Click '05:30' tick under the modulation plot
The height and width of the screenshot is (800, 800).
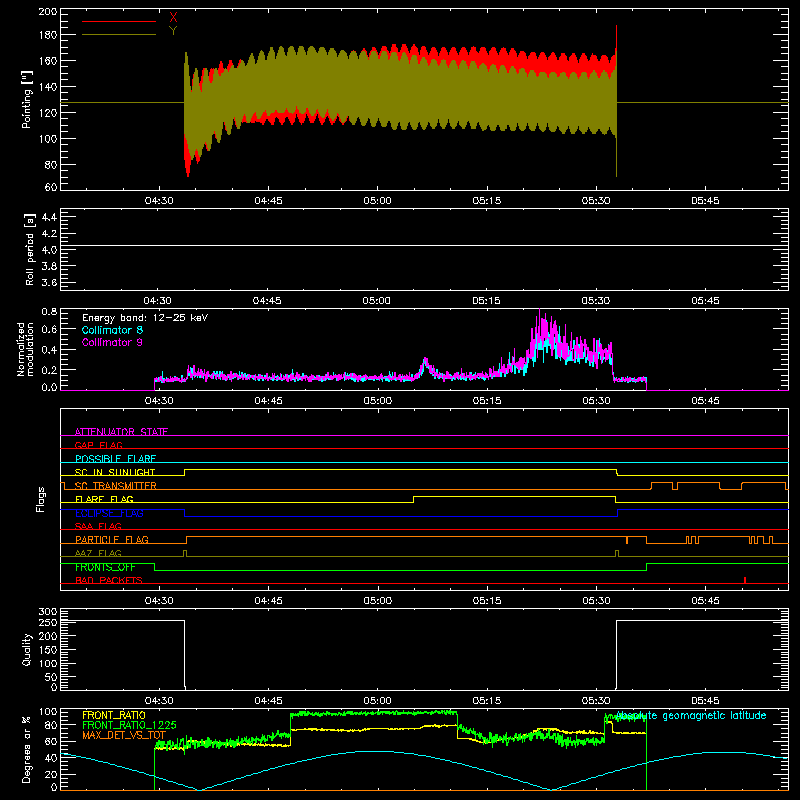tap(596, 401)
